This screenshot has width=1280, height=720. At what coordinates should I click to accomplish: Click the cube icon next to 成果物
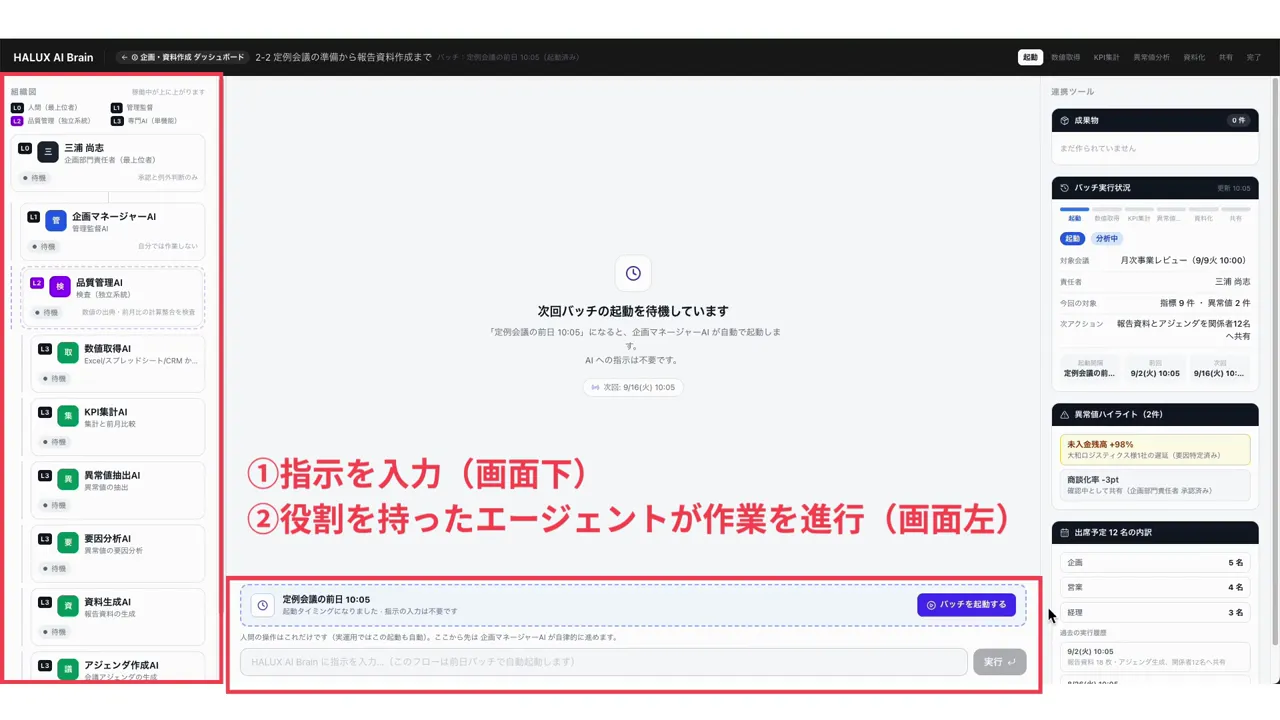coord(1065,120)
